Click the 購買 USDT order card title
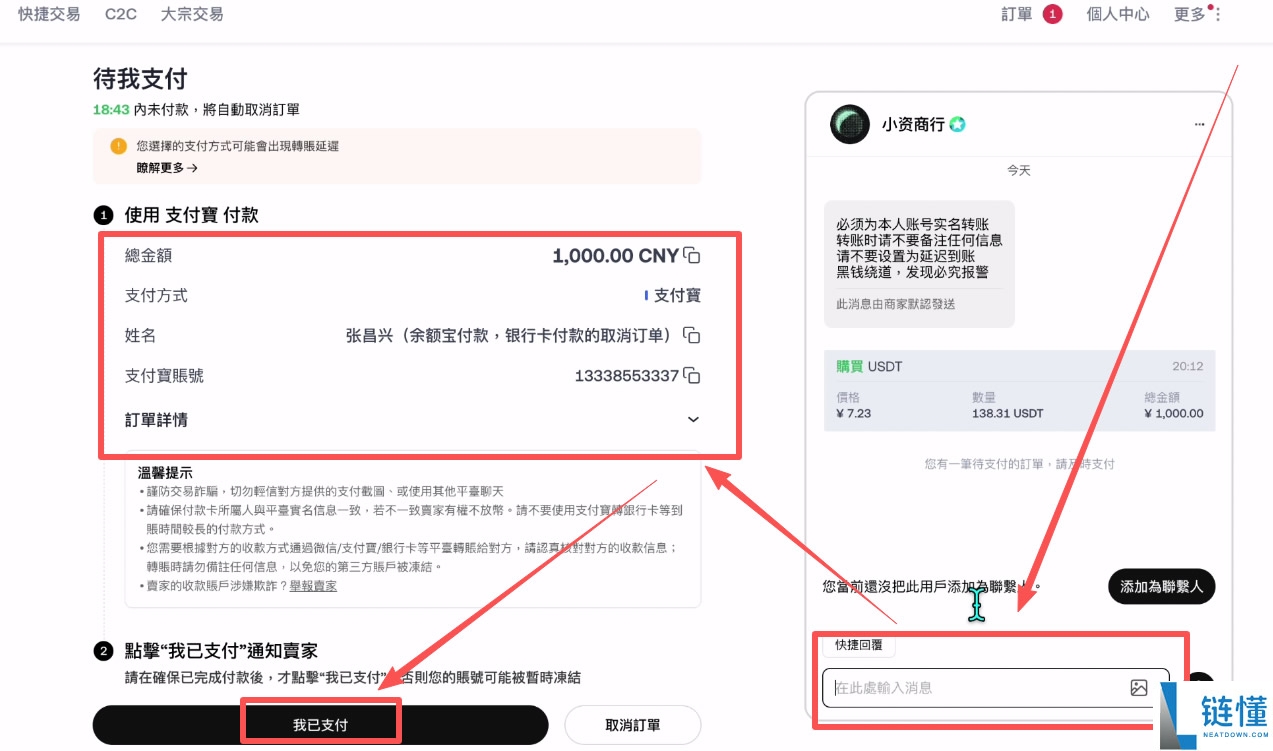This screenshot has width=1273, height=751. tap(869, 367)
